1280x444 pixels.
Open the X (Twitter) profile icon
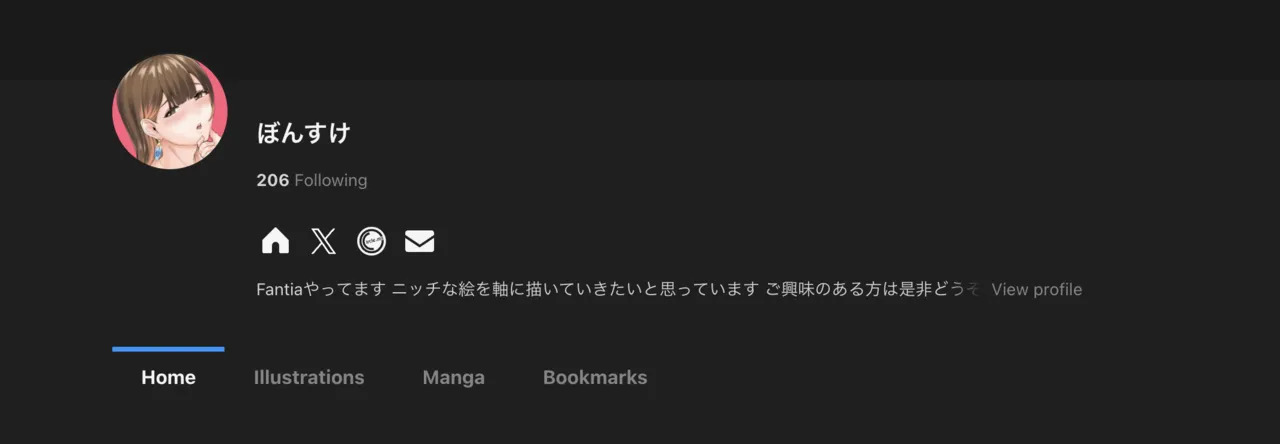click(x=323, y=241)
